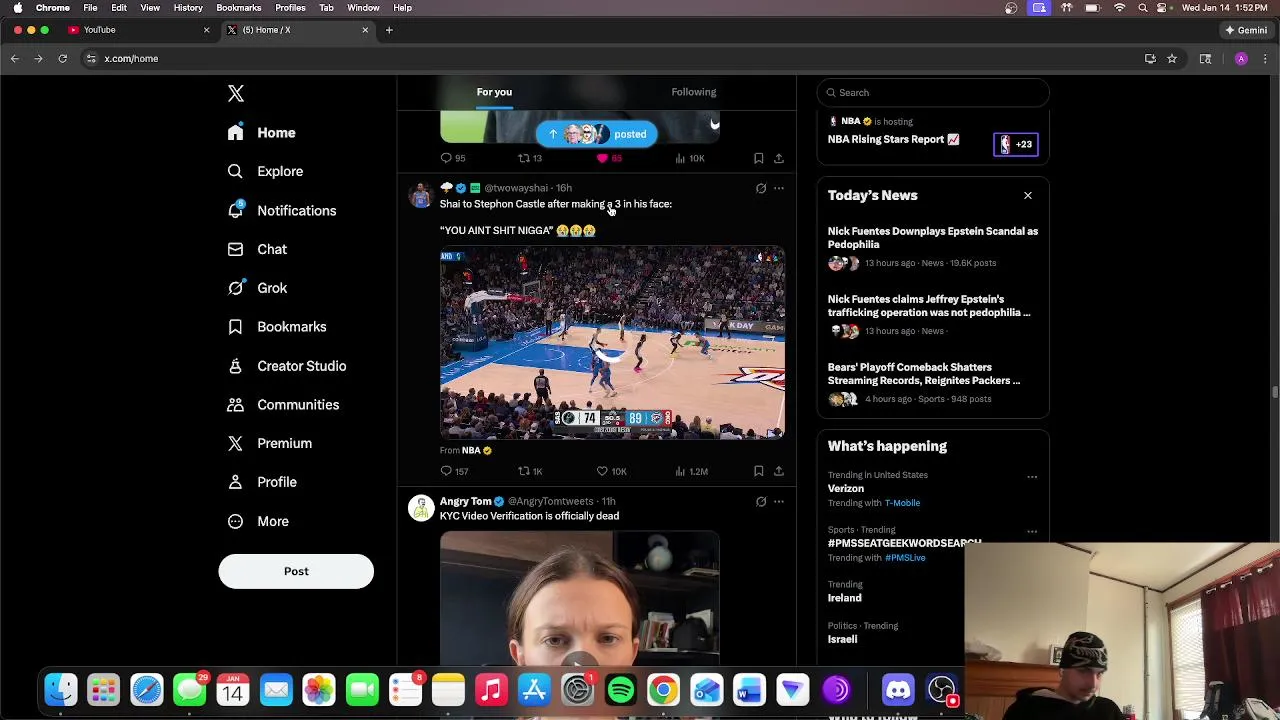Open the Explore page
Image resolution: width=1280 pixels, height=720 pixels.
[x=266, y=171]
